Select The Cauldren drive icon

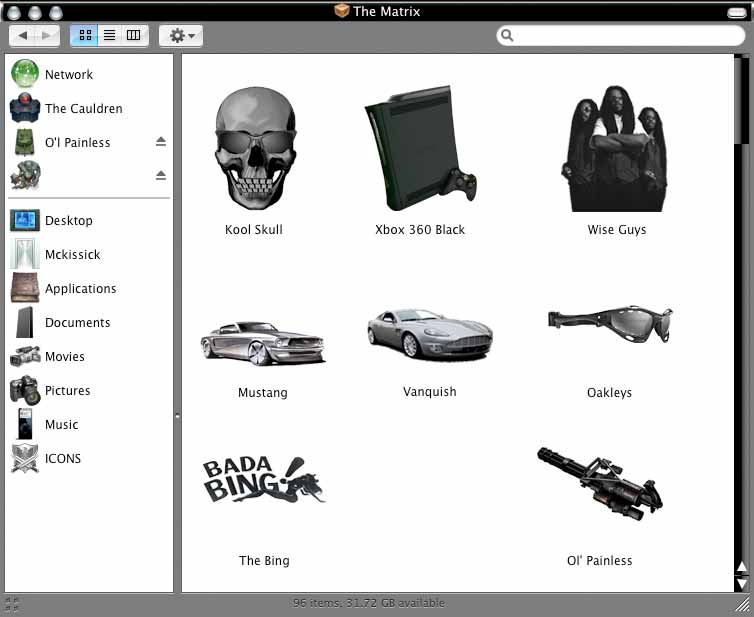pos(25,108)
